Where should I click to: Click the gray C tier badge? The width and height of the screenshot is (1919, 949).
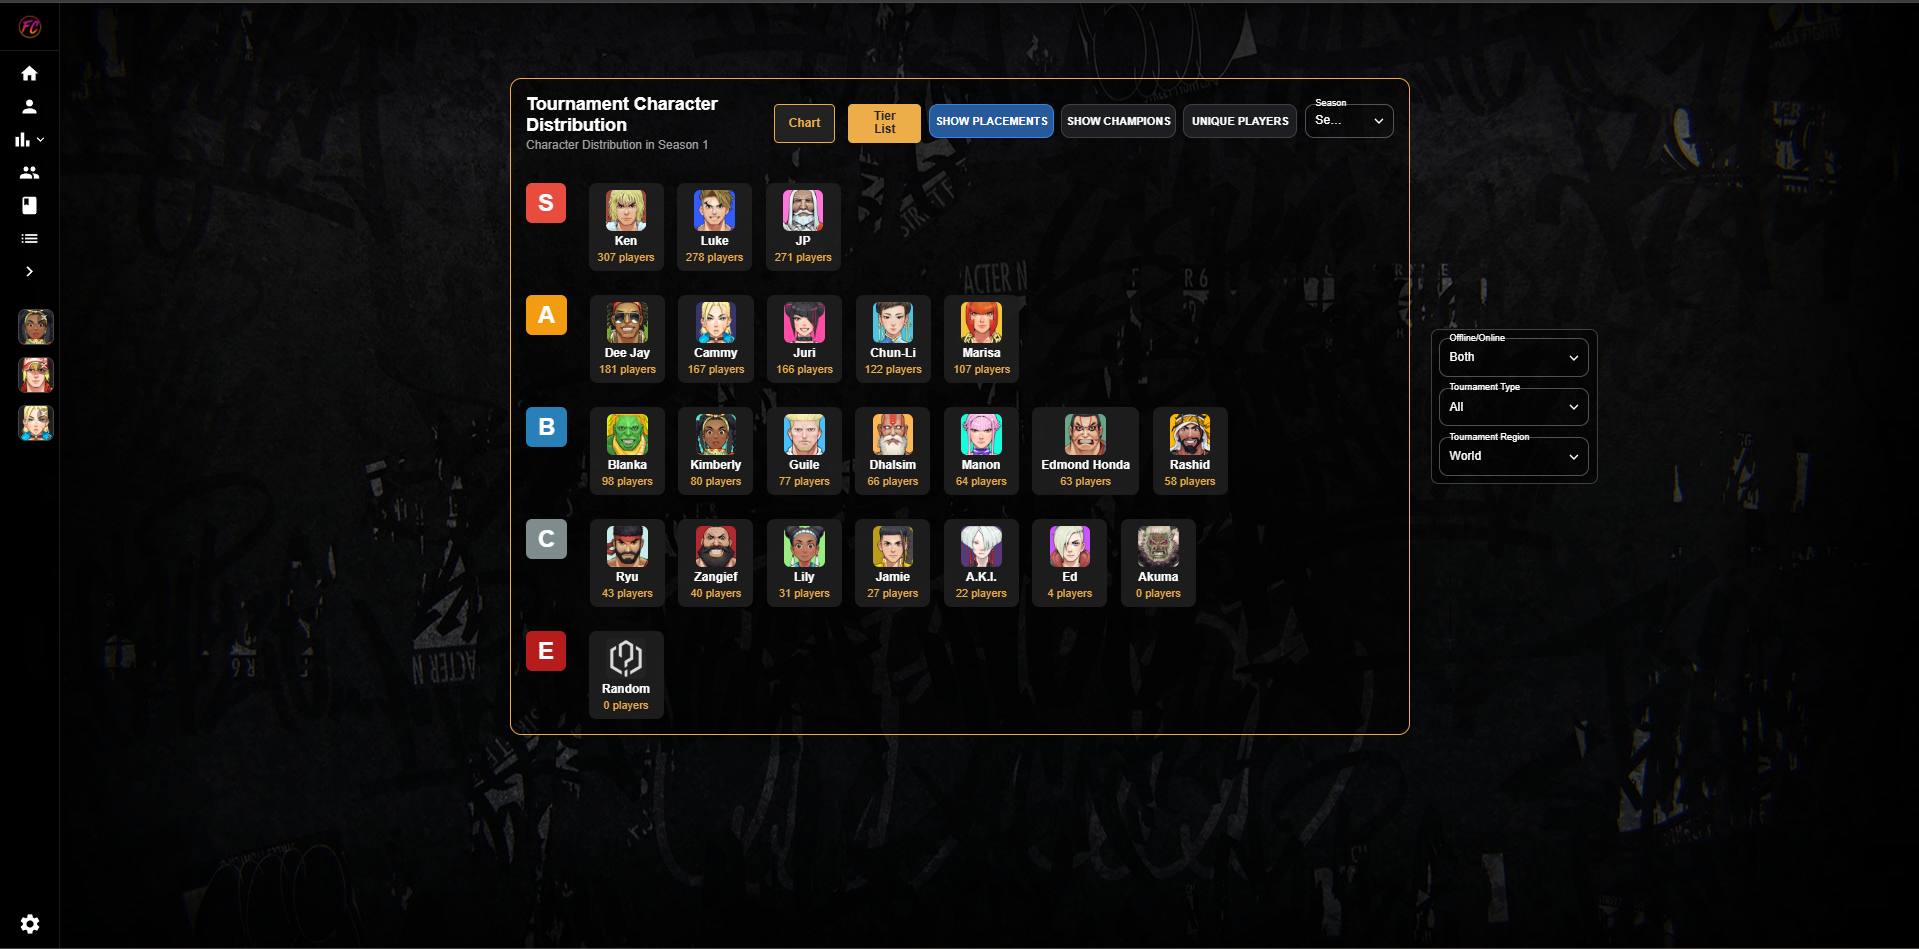tap(546, 539)
